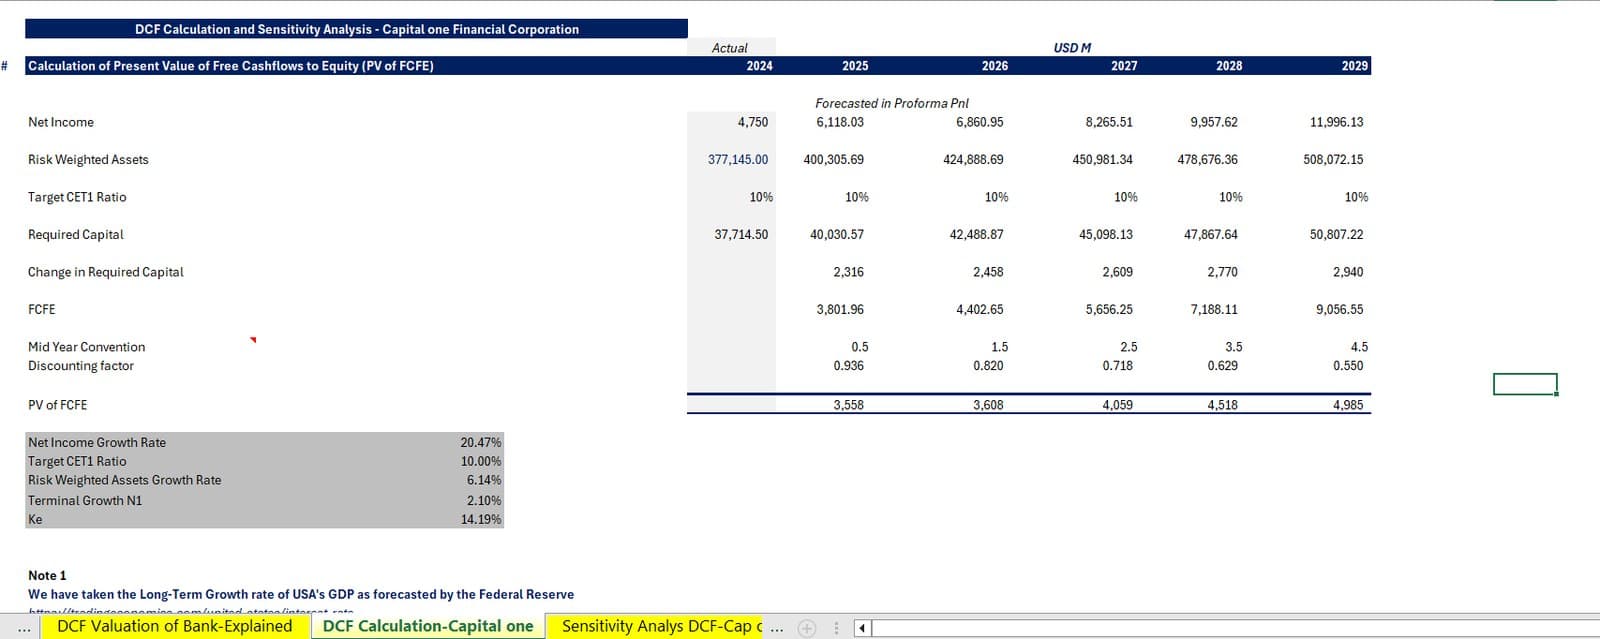Select the Net Income Growth Rate label
The height and width of the screenshot is (639, 1600).
97,443
